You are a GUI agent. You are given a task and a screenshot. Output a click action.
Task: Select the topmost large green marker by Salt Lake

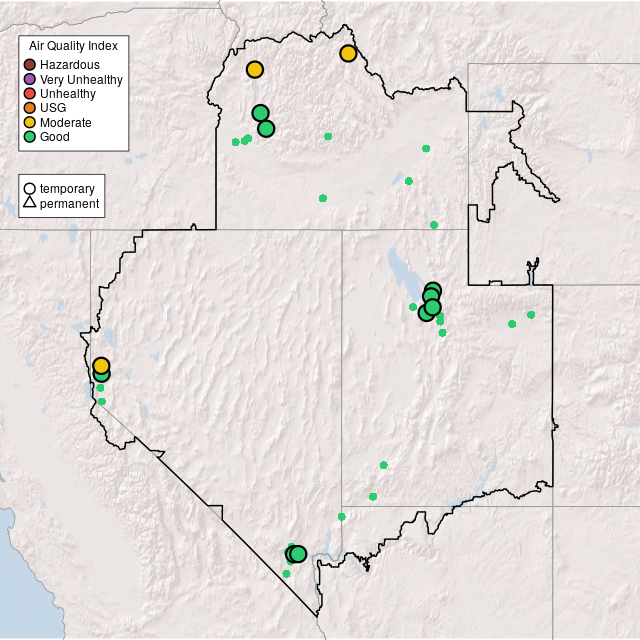432,290
